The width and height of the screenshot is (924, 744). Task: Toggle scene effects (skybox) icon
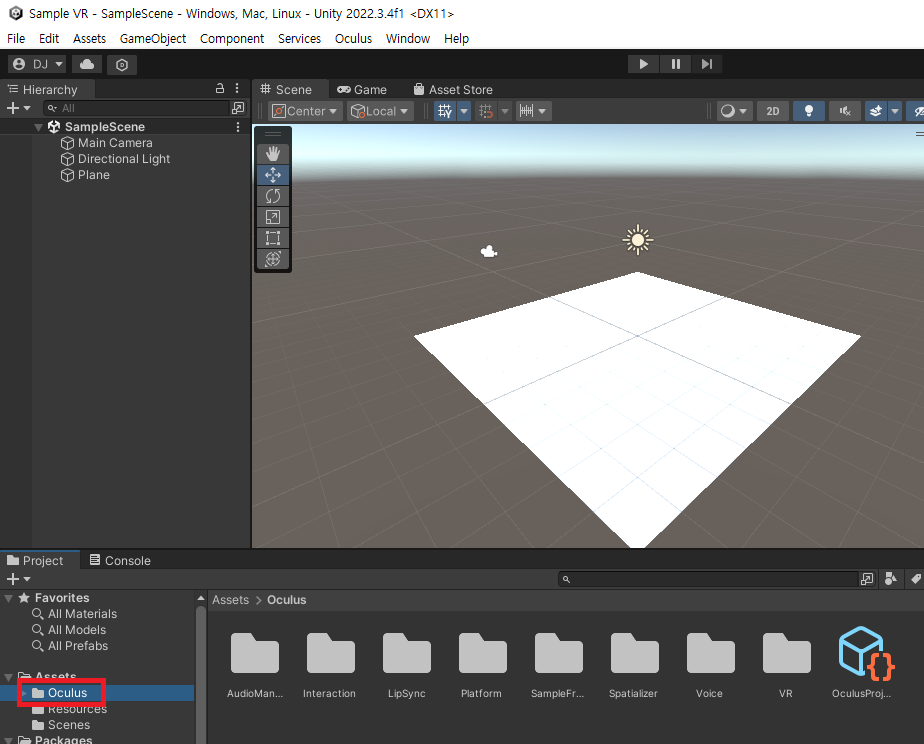(x=876, y=111)
